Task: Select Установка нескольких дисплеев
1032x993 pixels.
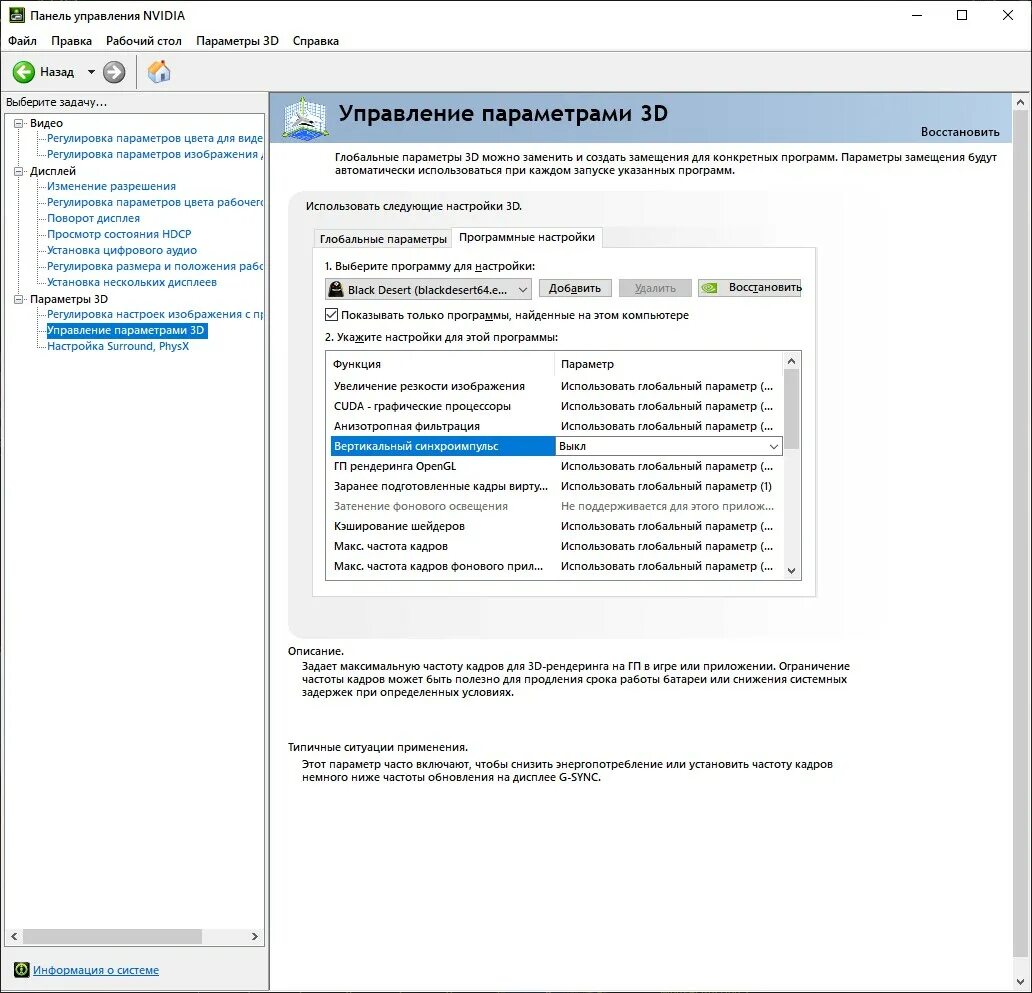Action: [132, 282]
